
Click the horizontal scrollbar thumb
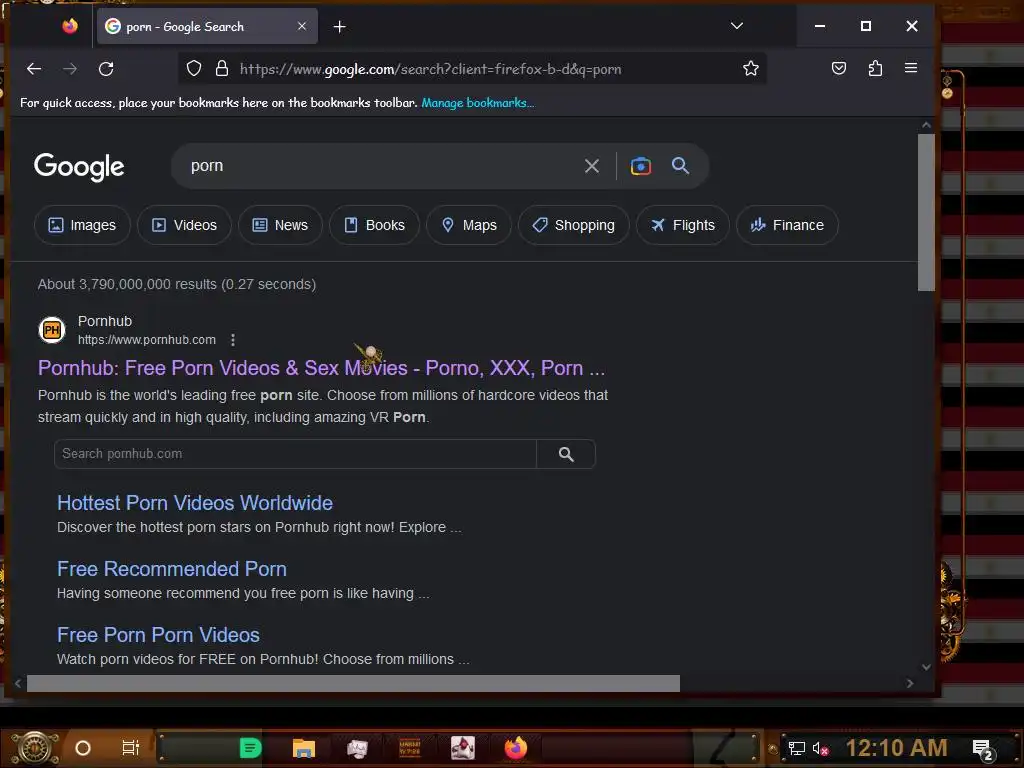click(x=353, y=683)
